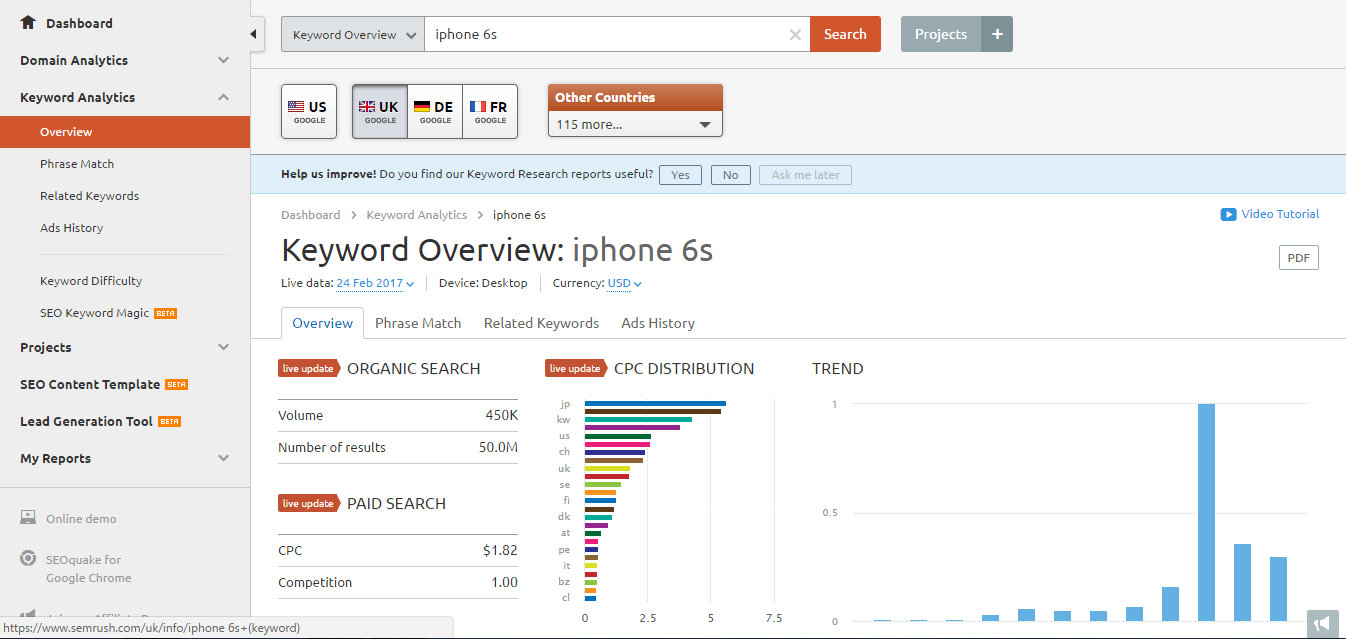Click the orange Search button
This screenshot has width=1346, height=639.
[845, 34]
